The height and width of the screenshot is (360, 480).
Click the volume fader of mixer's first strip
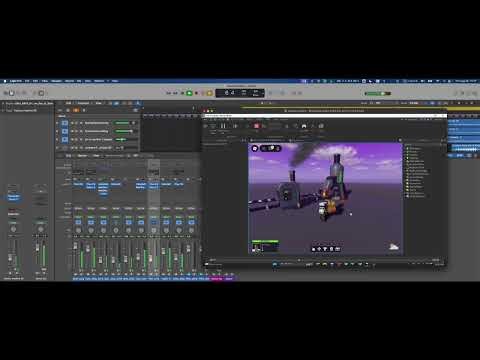click(76, 246)
